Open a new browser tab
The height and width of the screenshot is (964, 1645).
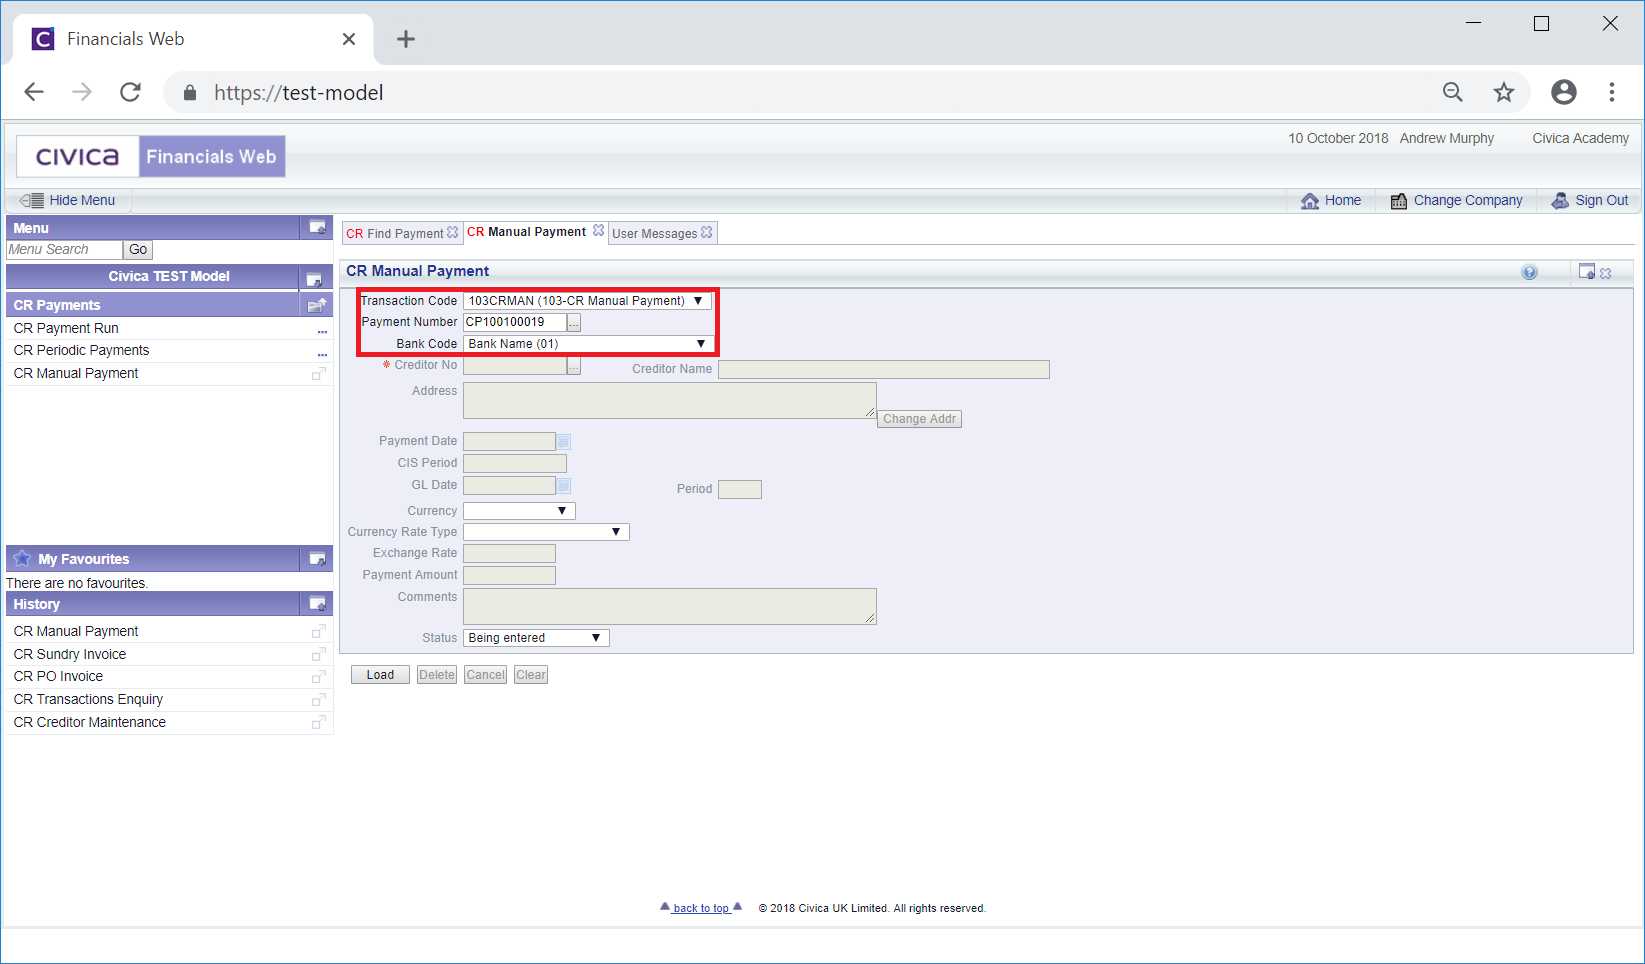(405, 39)
